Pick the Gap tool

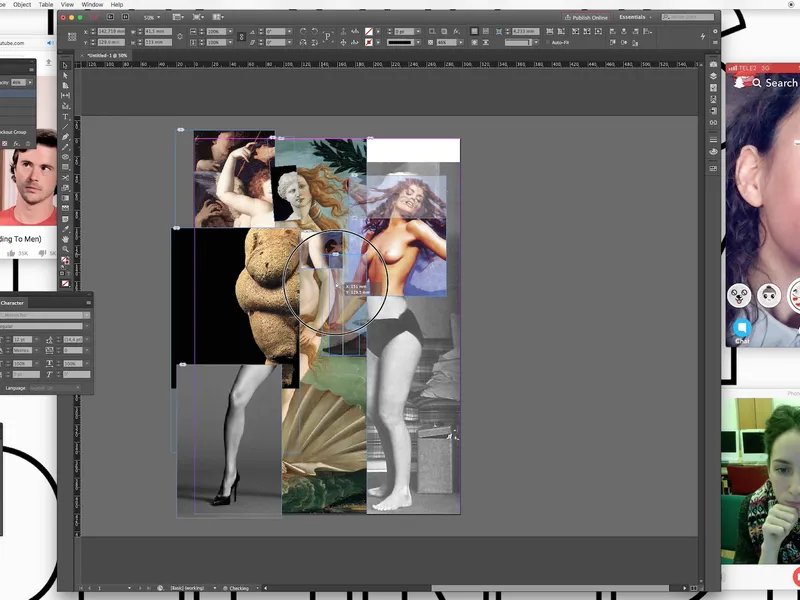coord(65,95)
